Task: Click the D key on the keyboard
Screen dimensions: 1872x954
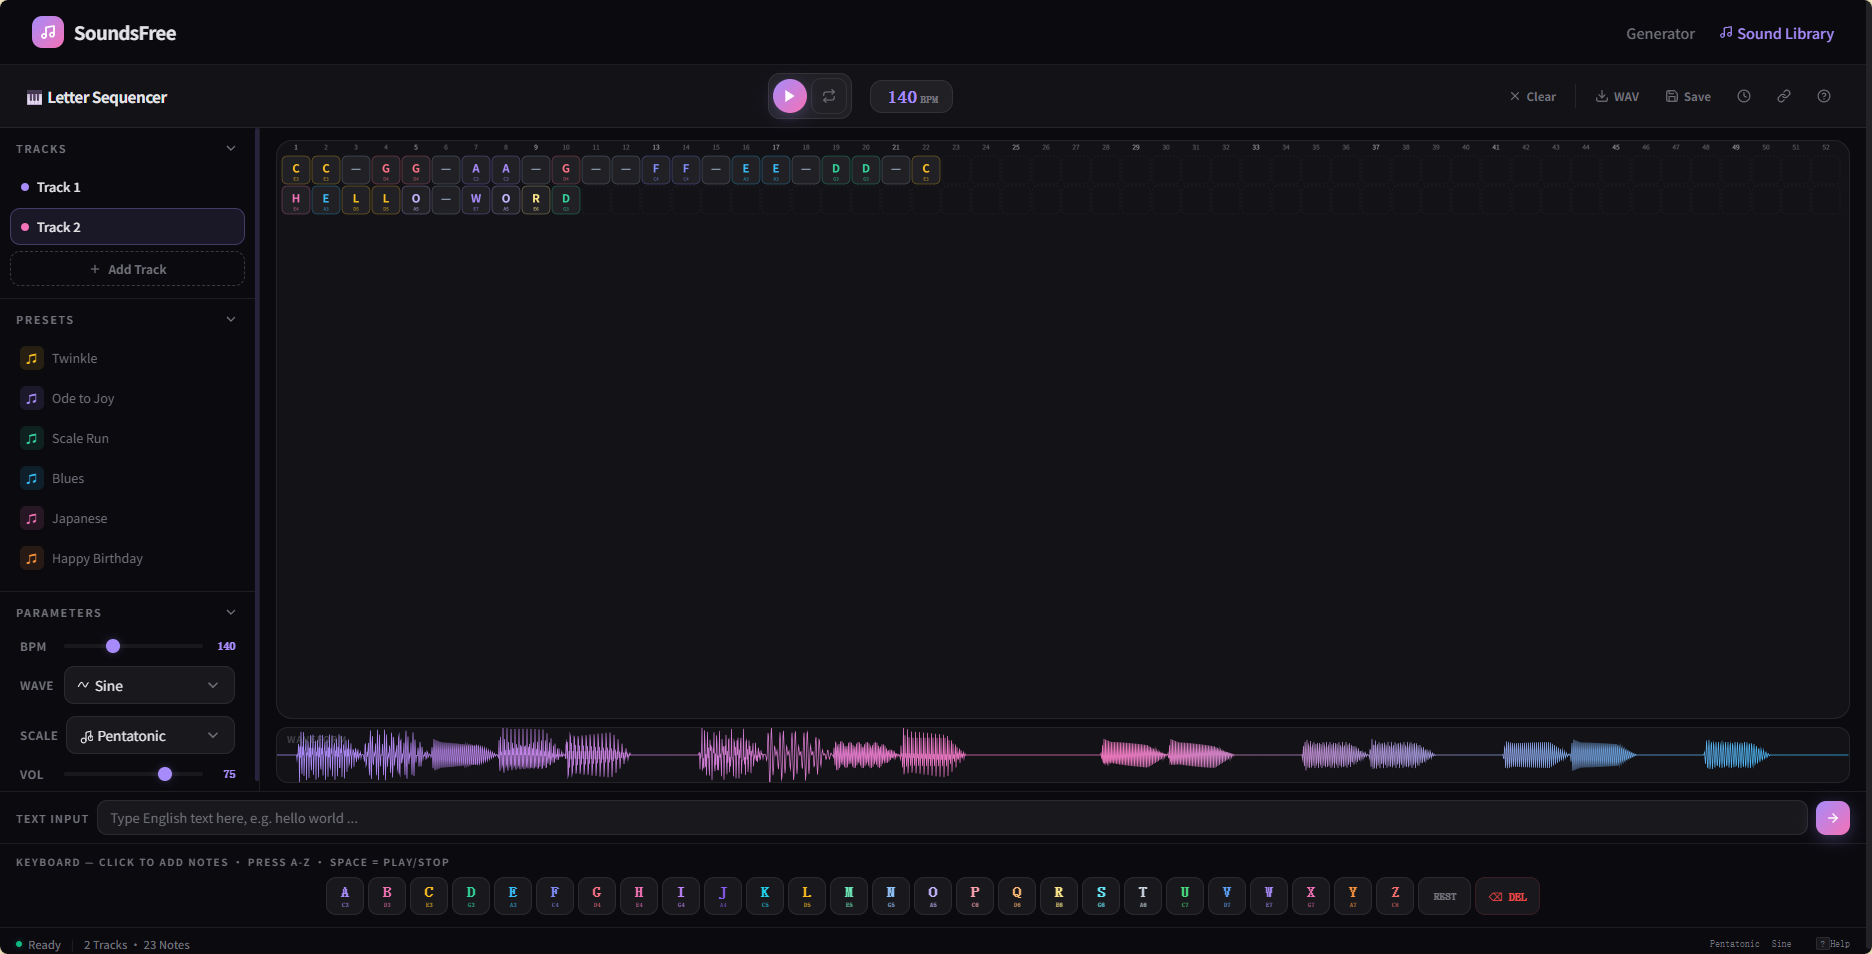Action: coord(471,896)
